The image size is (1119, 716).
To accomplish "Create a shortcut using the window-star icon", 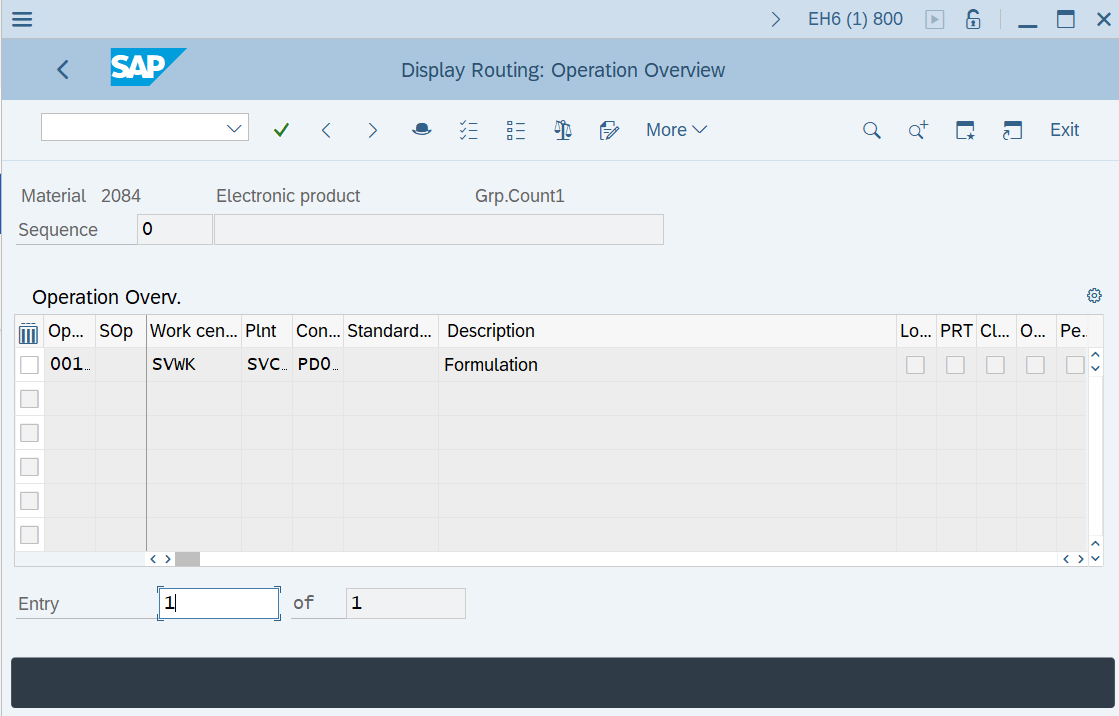I will (x=964, y=129).
